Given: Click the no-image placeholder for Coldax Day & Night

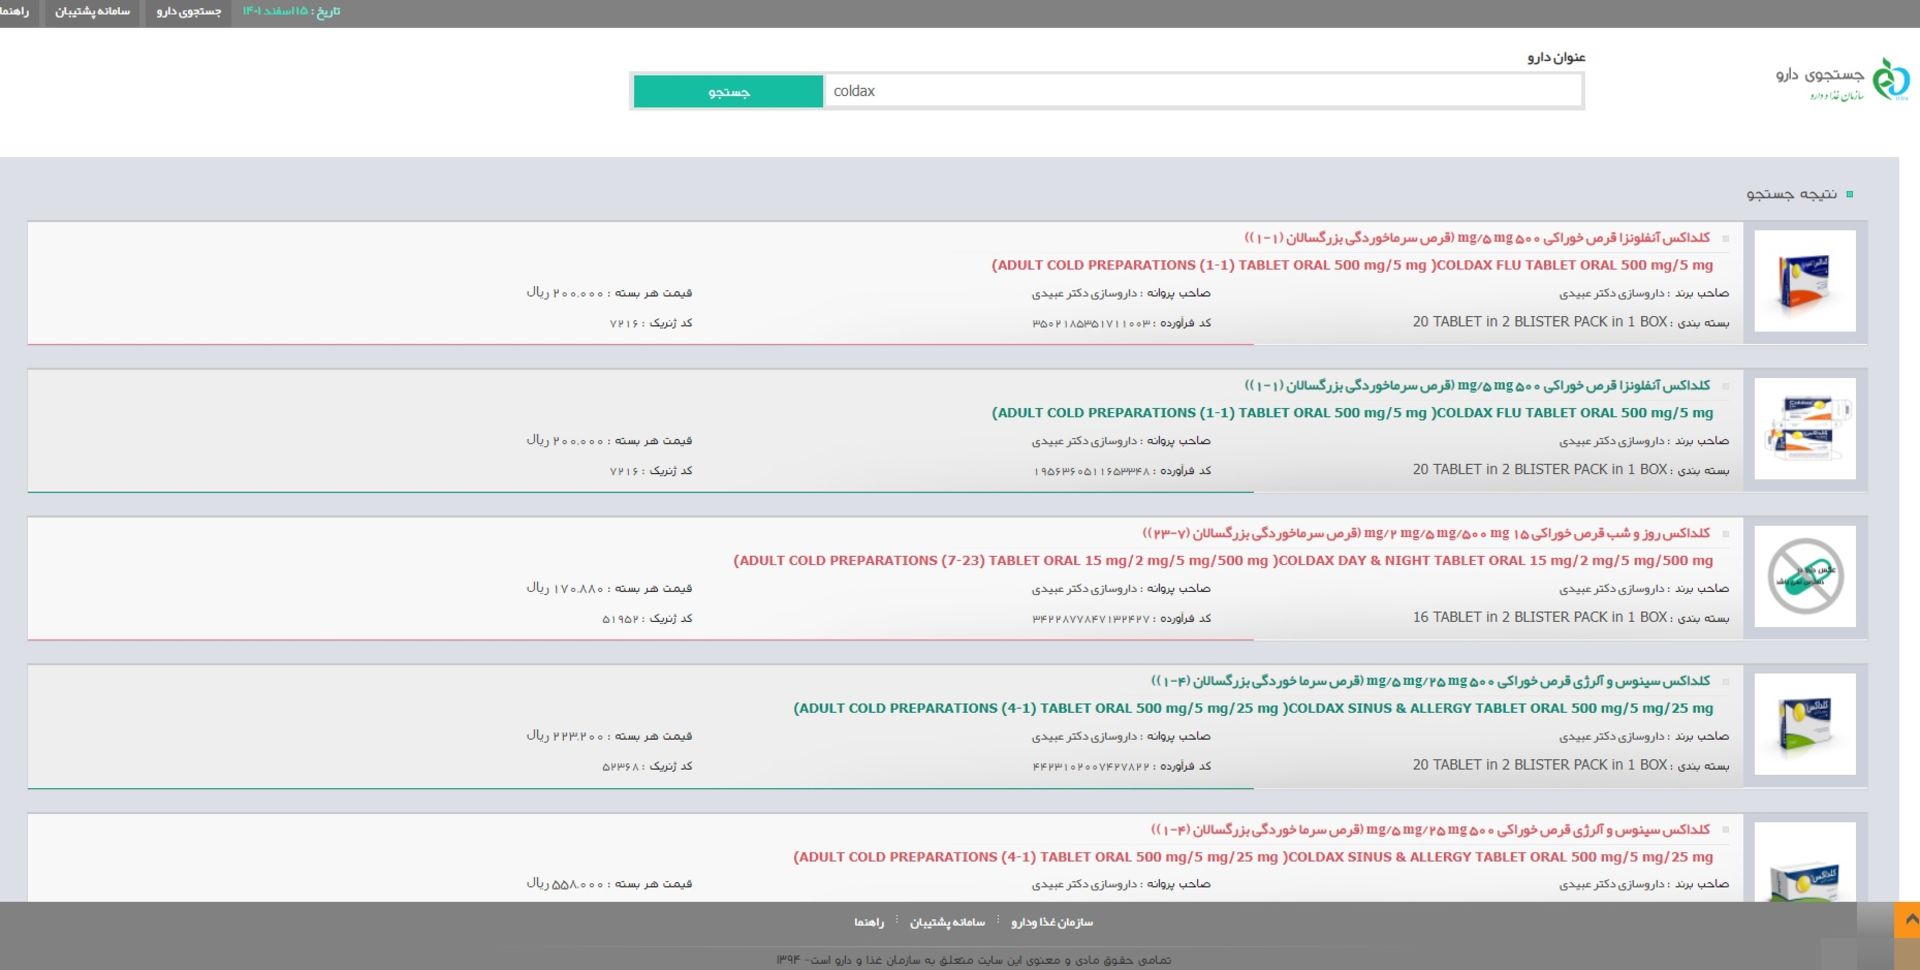Looking at the screenshot, I should tap(1804, 576).
